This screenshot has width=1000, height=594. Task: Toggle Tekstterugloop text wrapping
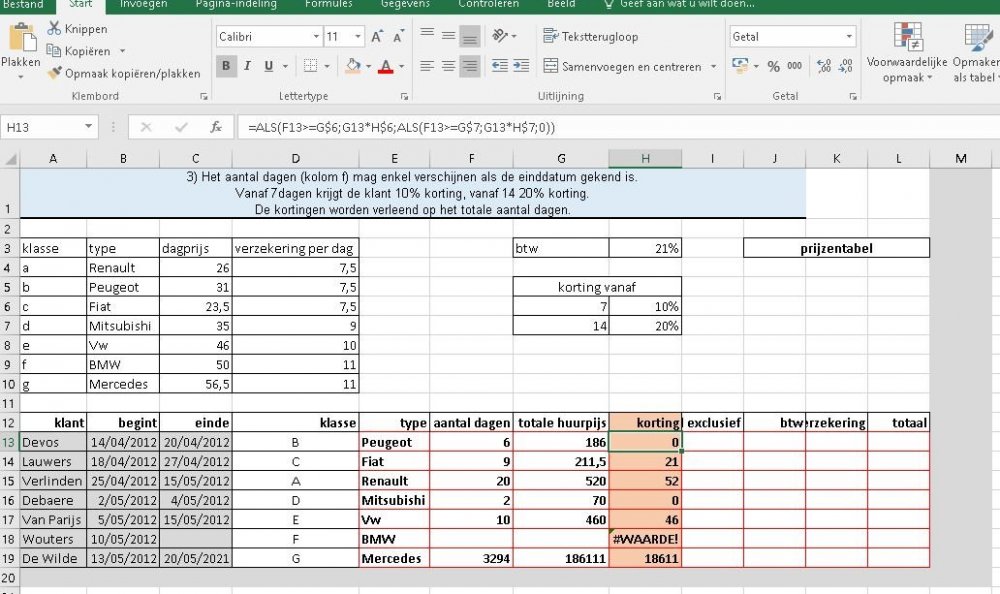coord(590,37)
